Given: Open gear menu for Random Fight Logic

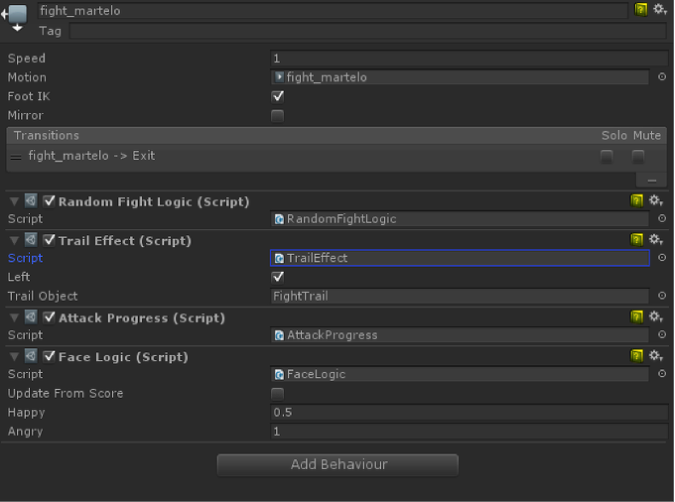Looking at the screenshot, I should tap(656, 201).
